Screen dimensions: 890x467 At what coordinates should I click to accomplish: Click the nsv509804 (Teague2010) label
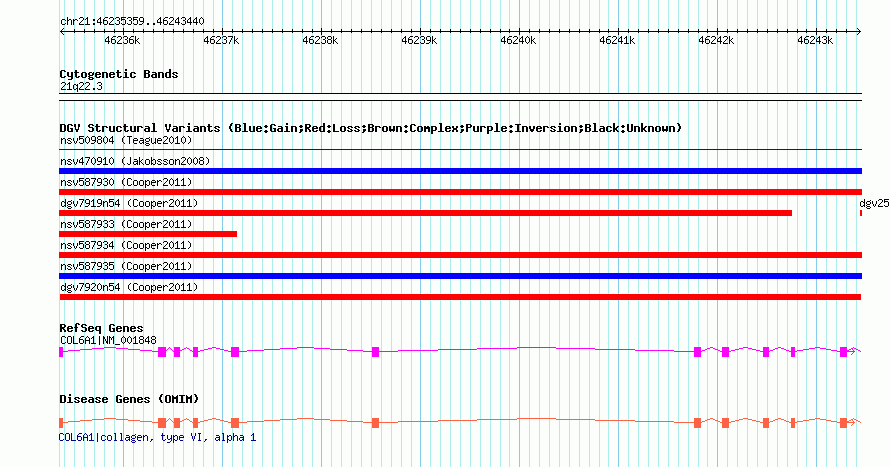coord(126,140)
